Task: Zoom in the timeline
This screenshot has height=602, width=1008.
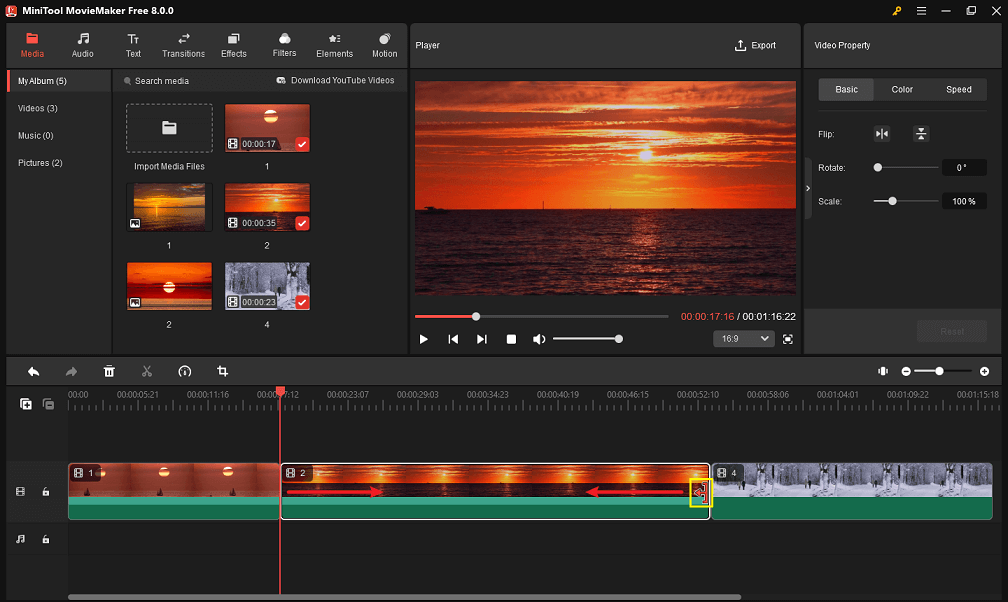Action: pyautogui.click(x=984, y=371)
